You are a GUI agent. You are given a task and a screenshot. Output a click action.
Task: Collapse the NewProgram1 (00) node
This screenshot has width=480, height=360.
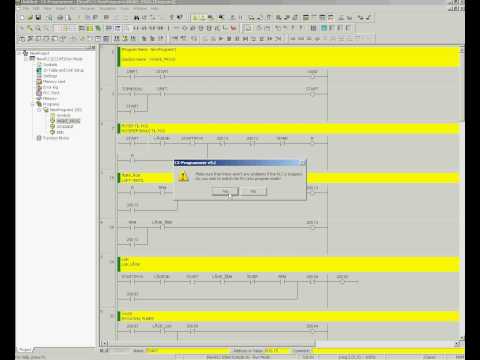point(39,110)
